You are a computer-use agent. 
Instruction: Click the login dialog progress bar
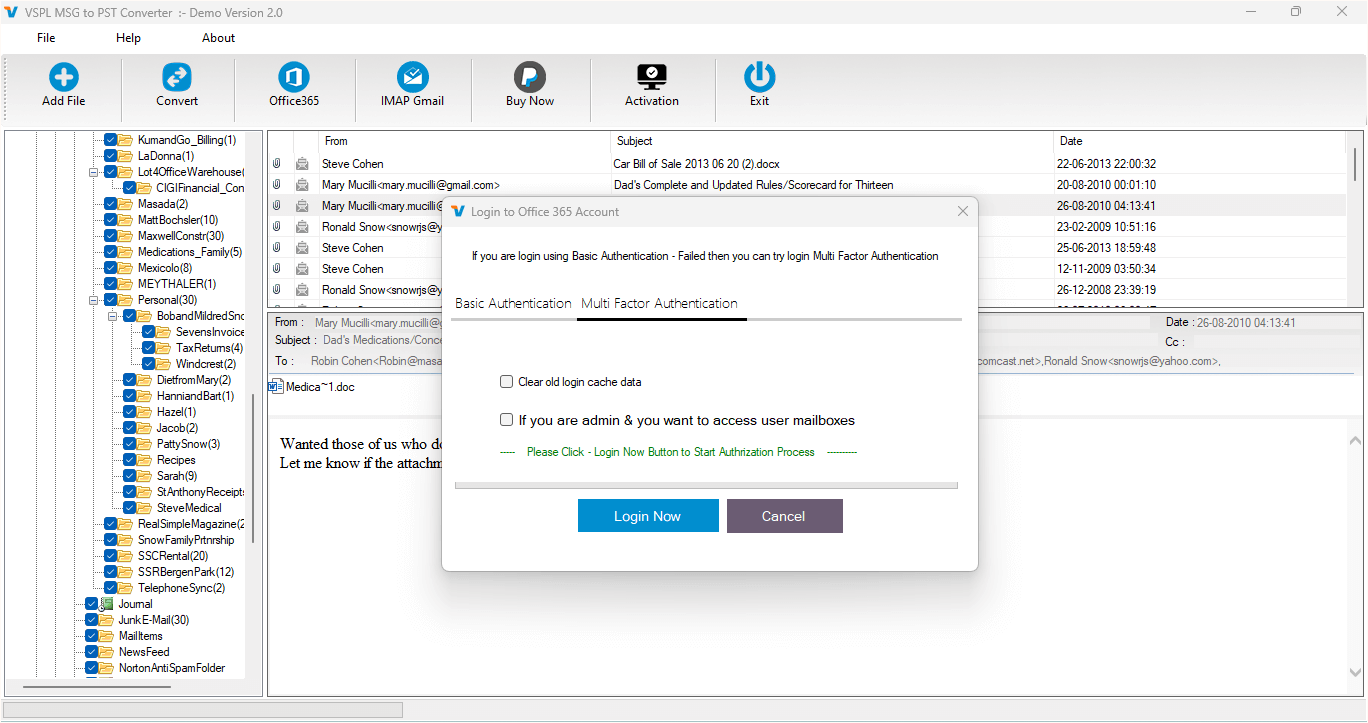[706, 485]
